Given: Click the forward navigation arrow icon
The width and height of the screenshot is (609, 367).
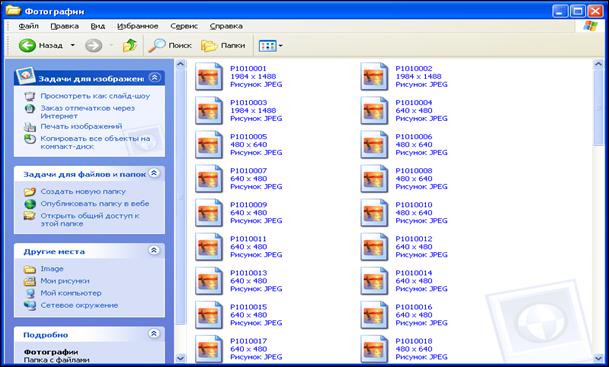Looking at the screenshot, I should [x=94, y=45].
